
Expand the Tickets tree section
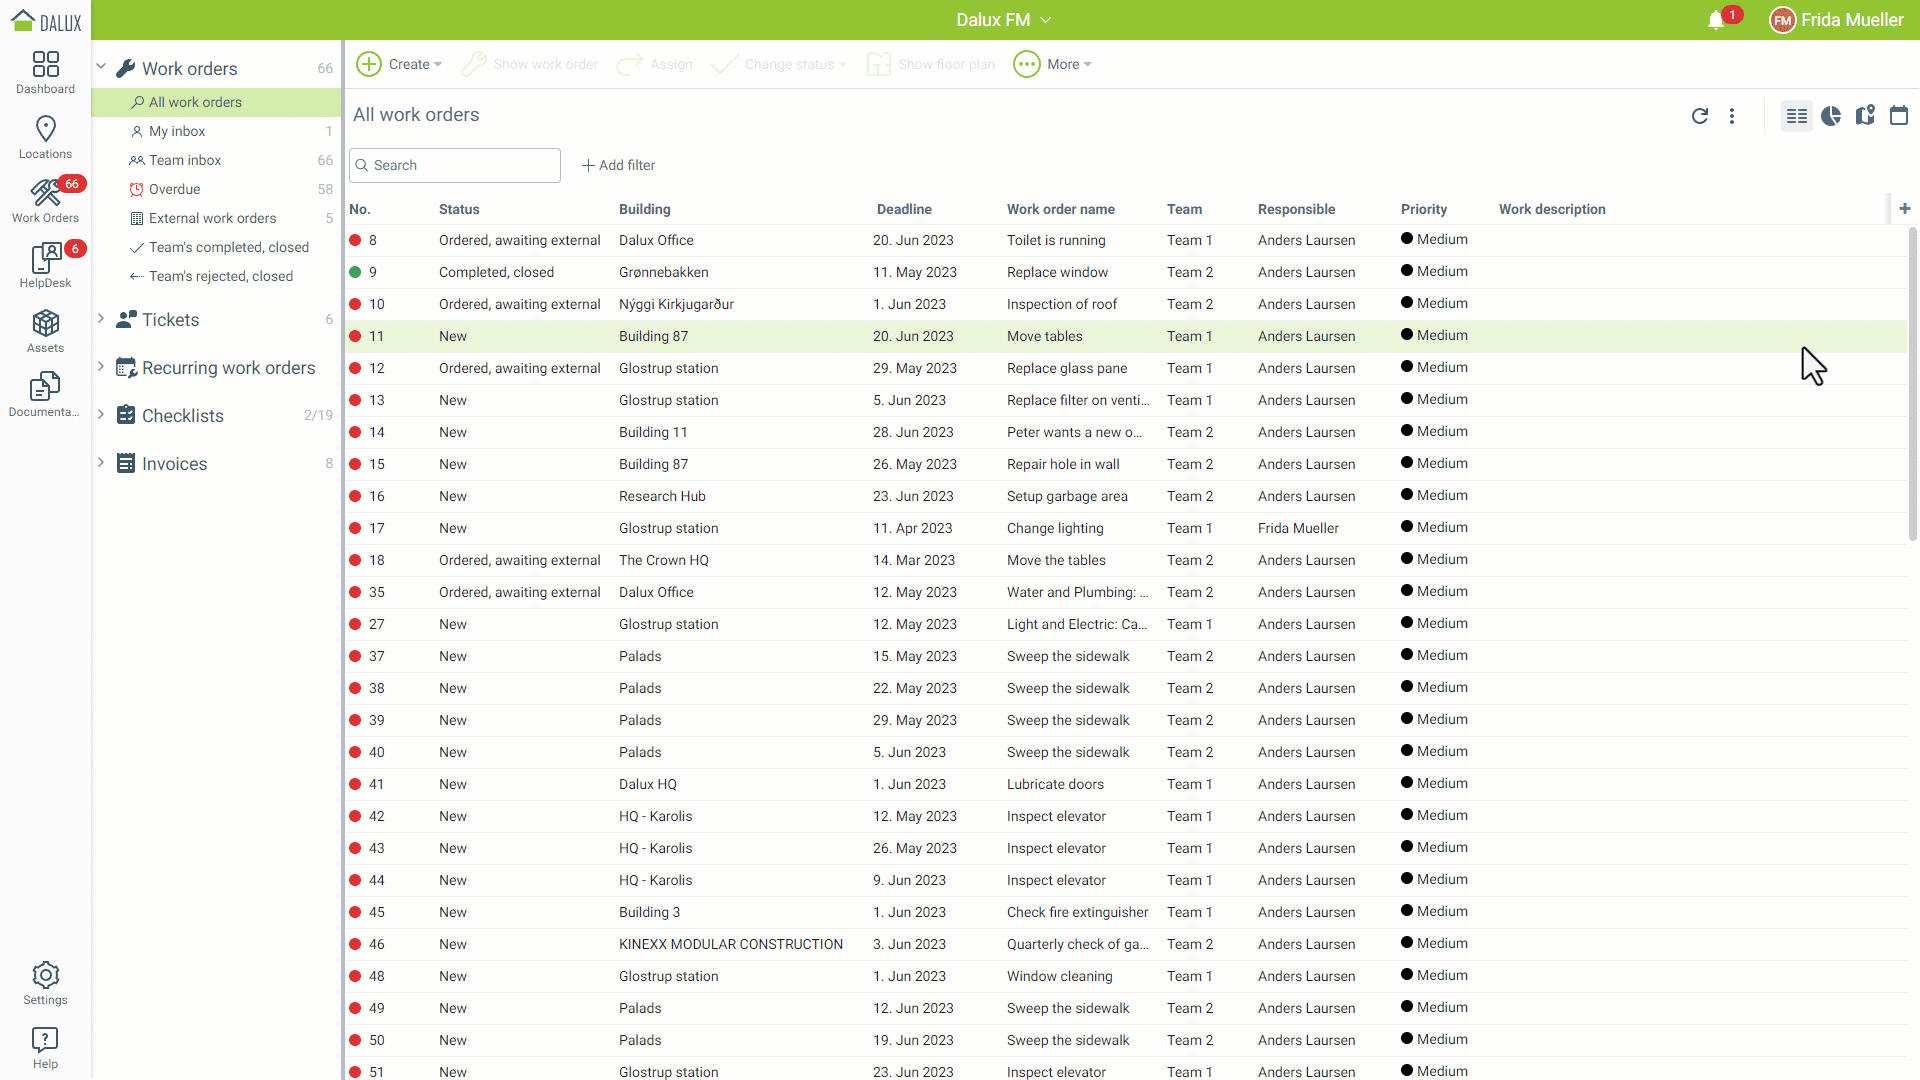(101, 319)
